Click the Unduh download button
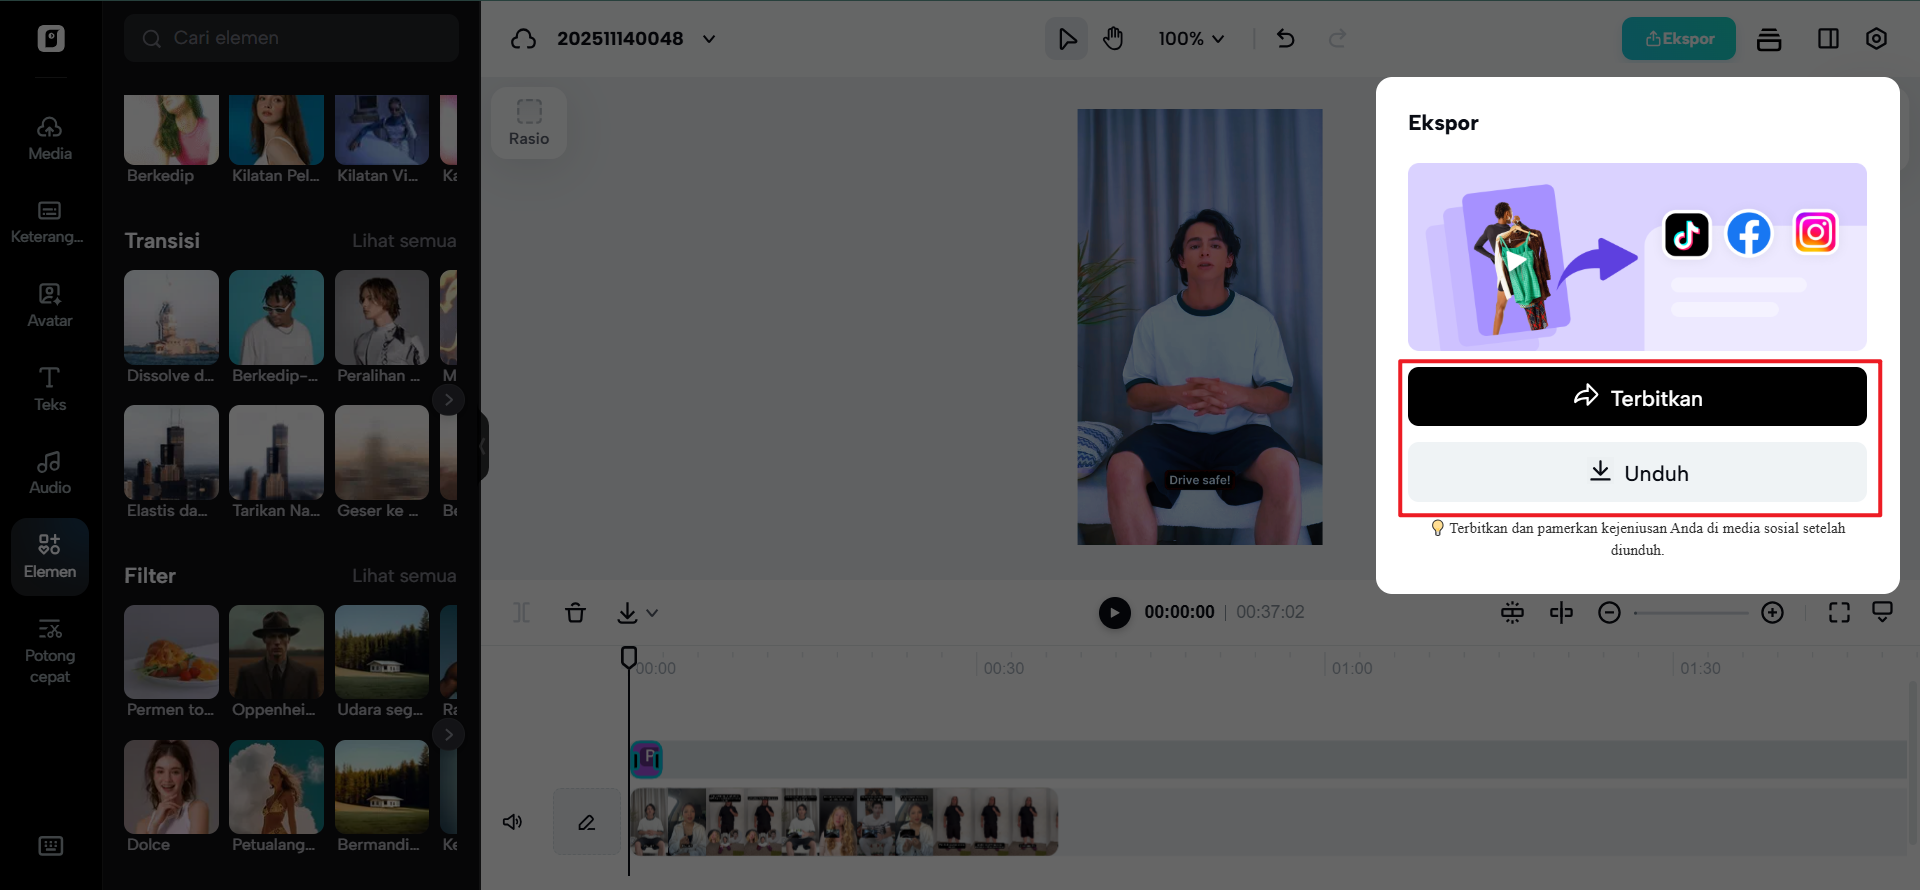The width and height of the screenshot is (1920, 890). click(x=1636, y=472)
